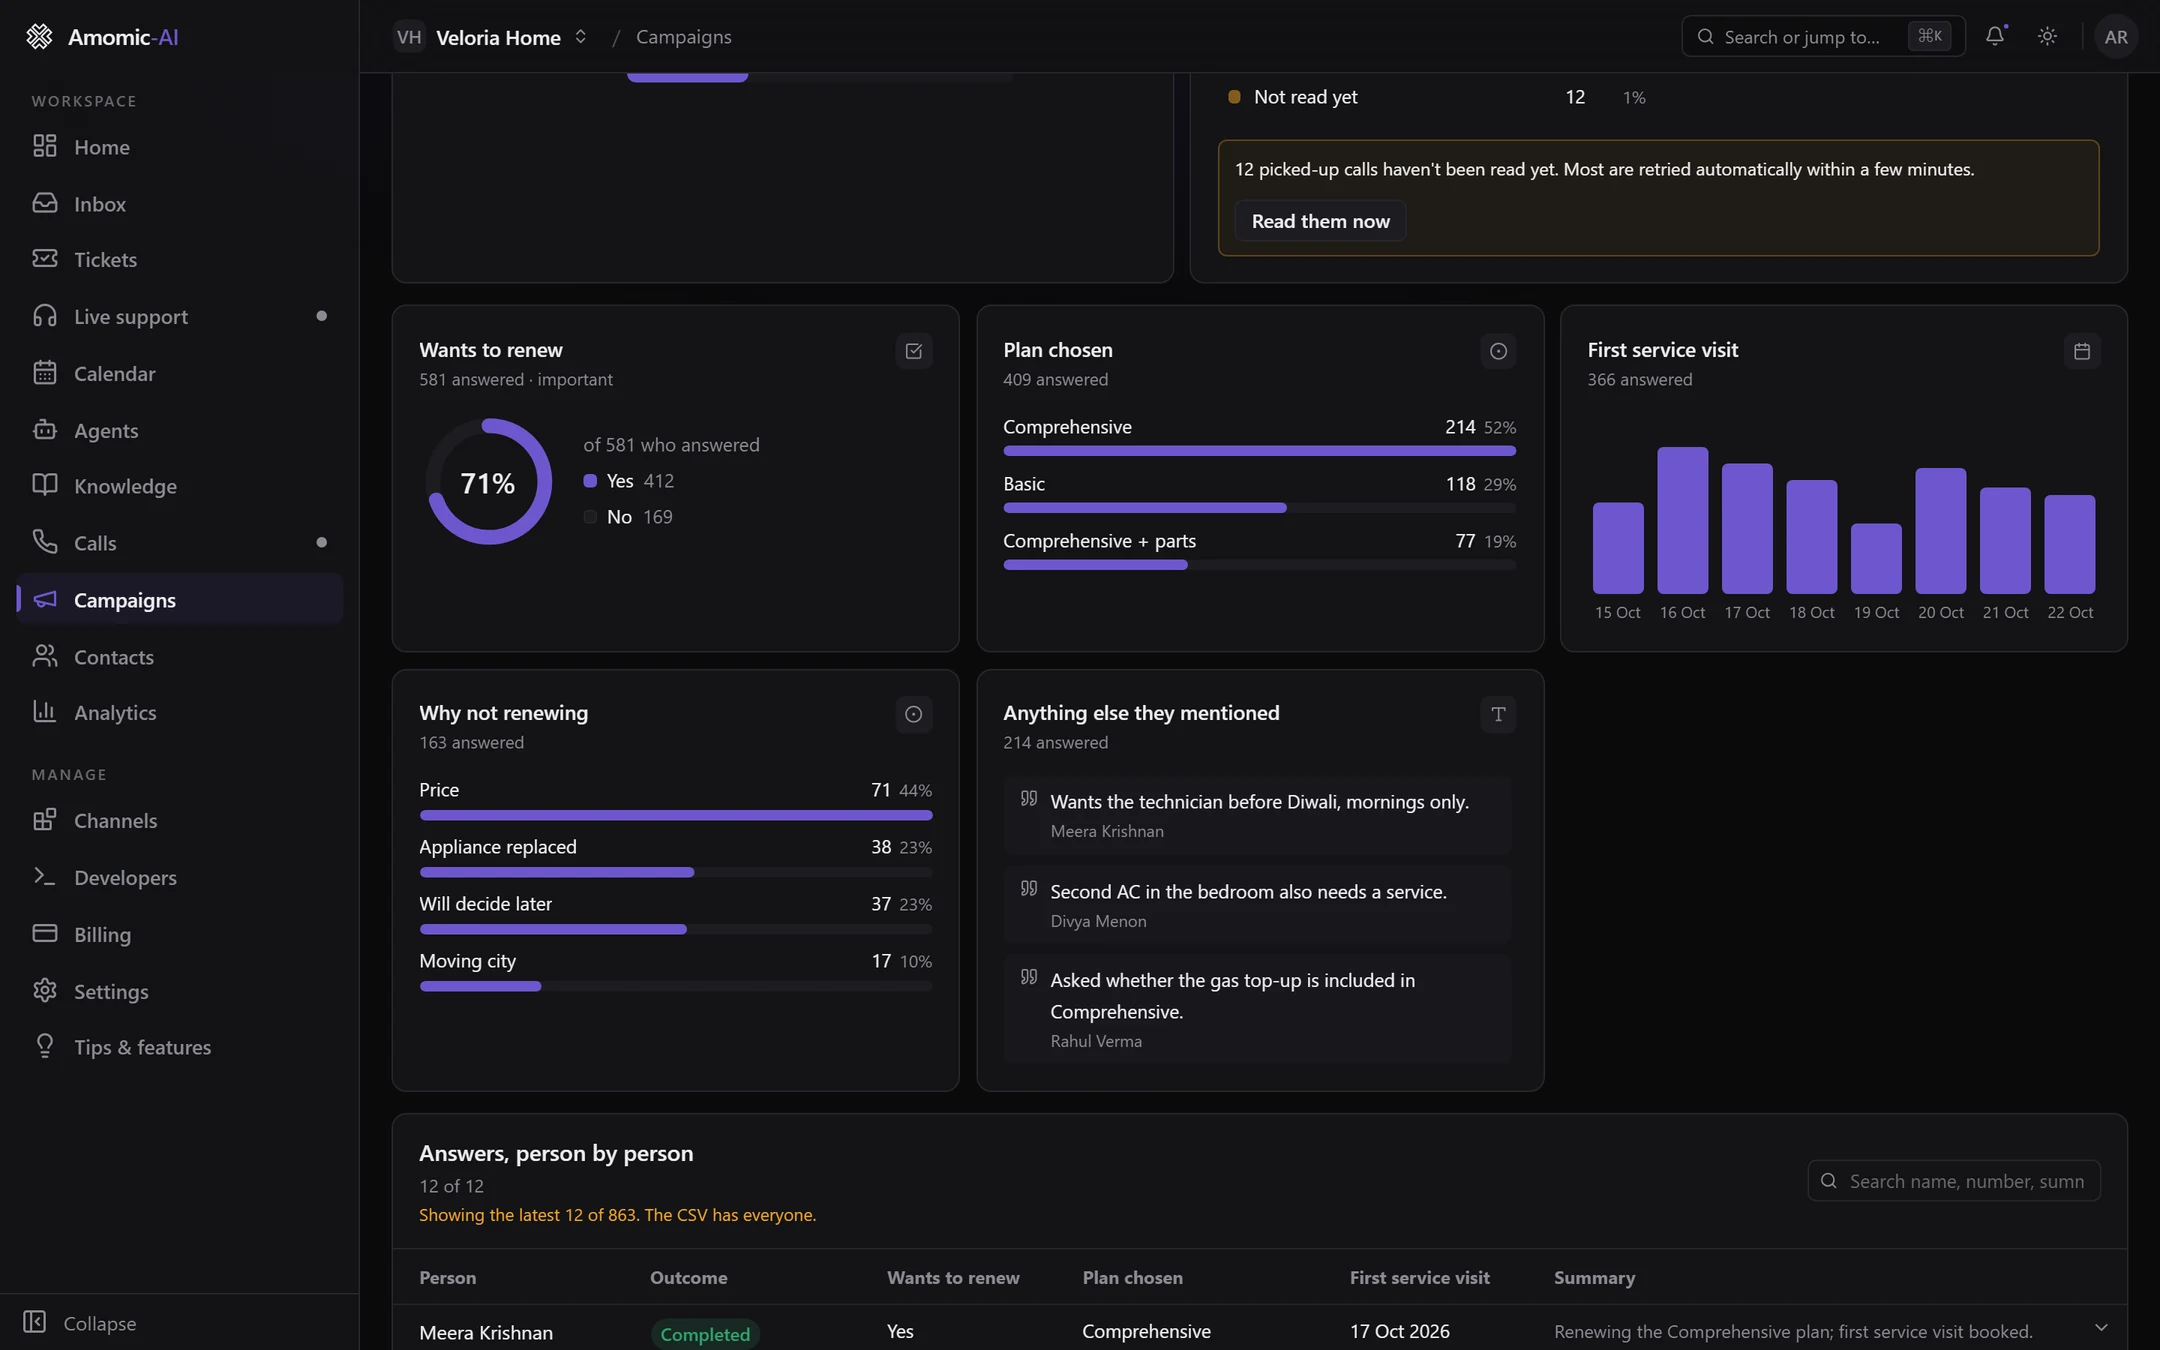Screen dimensions: 2160x1350
Task: Open the Billing page
Action: click(180, 934)
